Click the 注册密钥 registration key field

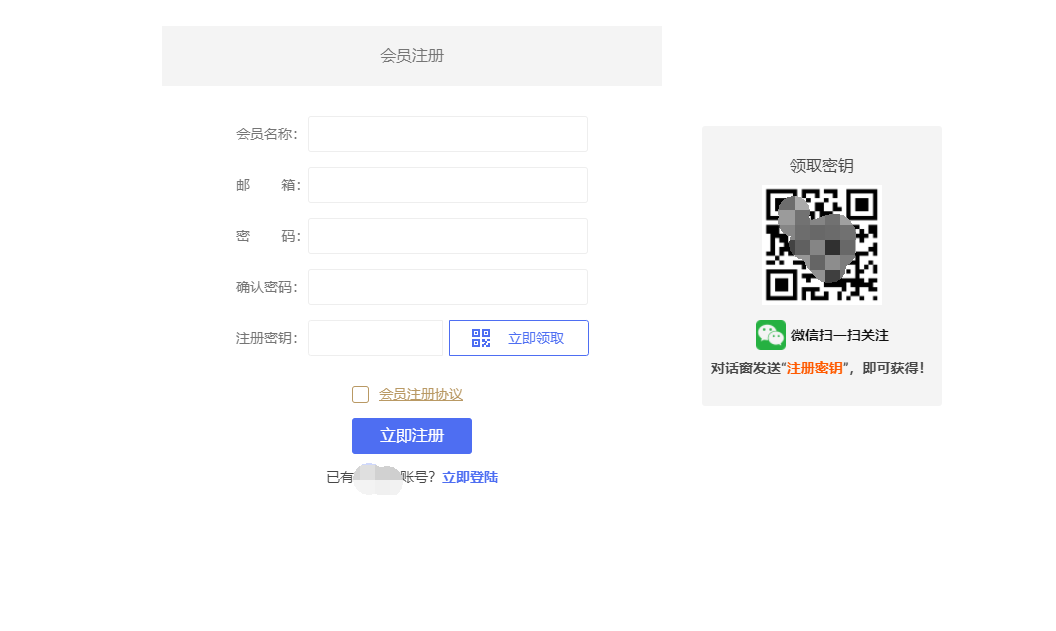375,338
